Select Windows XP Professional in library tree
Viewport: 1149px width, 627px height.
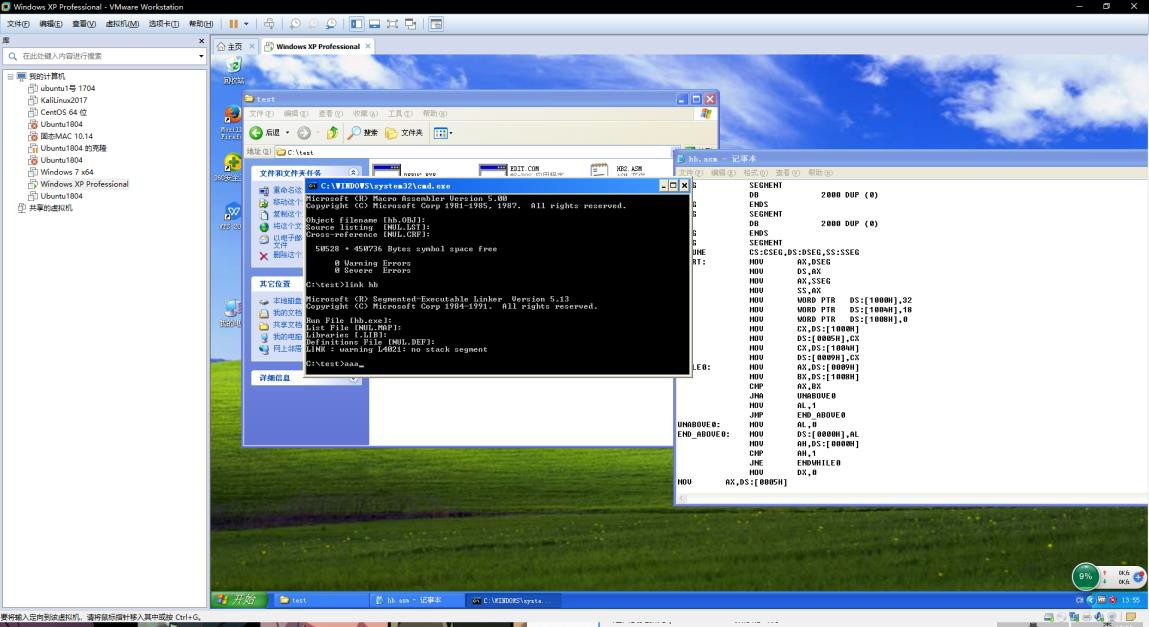click(x=84, y=184)
